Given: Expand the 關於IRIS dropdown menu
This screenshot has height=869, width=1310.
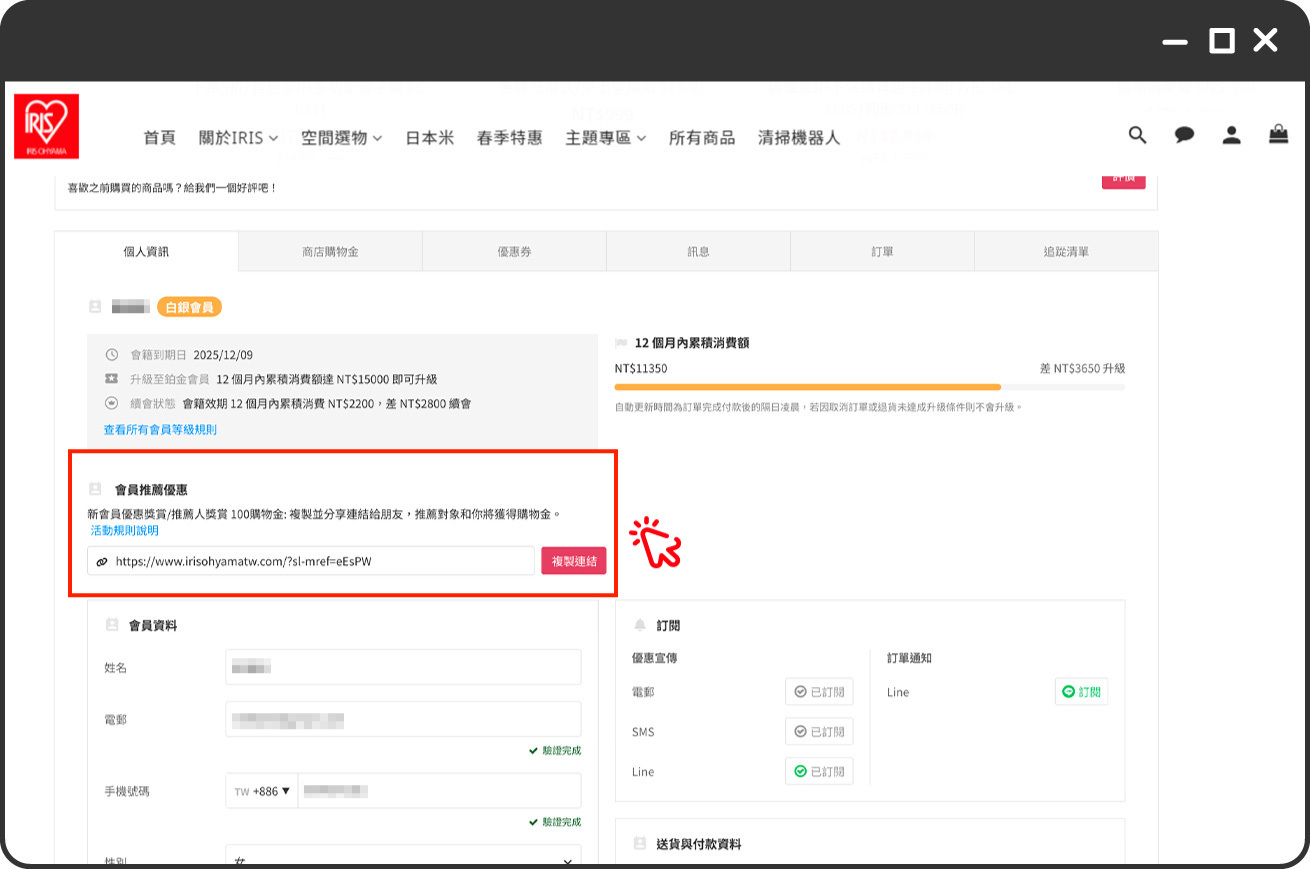Looking at the screenshot, I should click(x=238, y=138).
